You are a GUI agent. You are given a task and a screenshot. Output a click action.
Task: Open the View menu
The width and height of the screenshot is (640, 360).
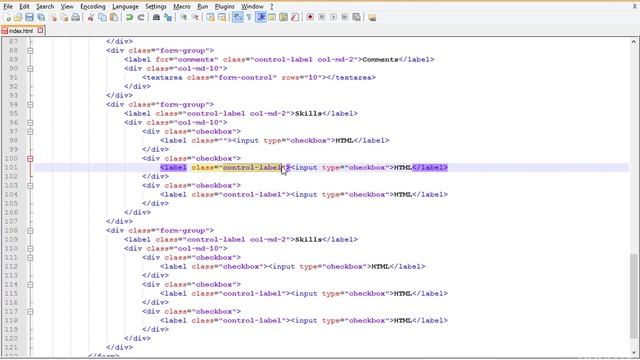(x=67, y=7)
